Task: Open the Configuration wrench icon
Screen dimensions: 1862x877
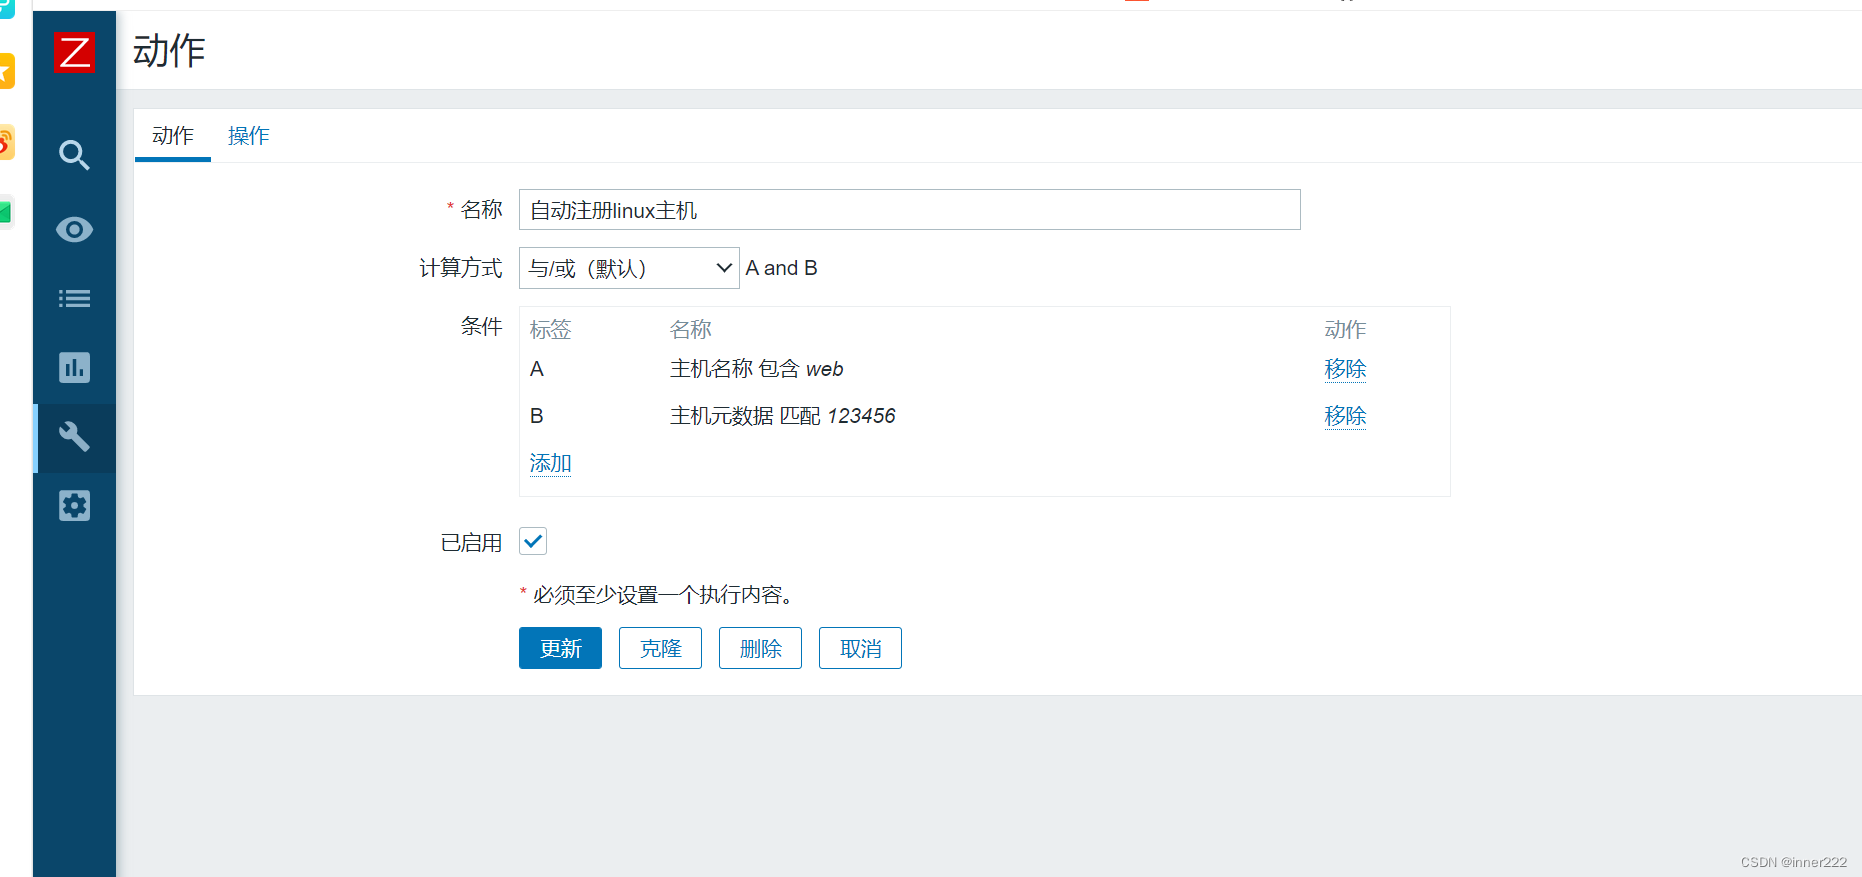Action: point(74,437)
